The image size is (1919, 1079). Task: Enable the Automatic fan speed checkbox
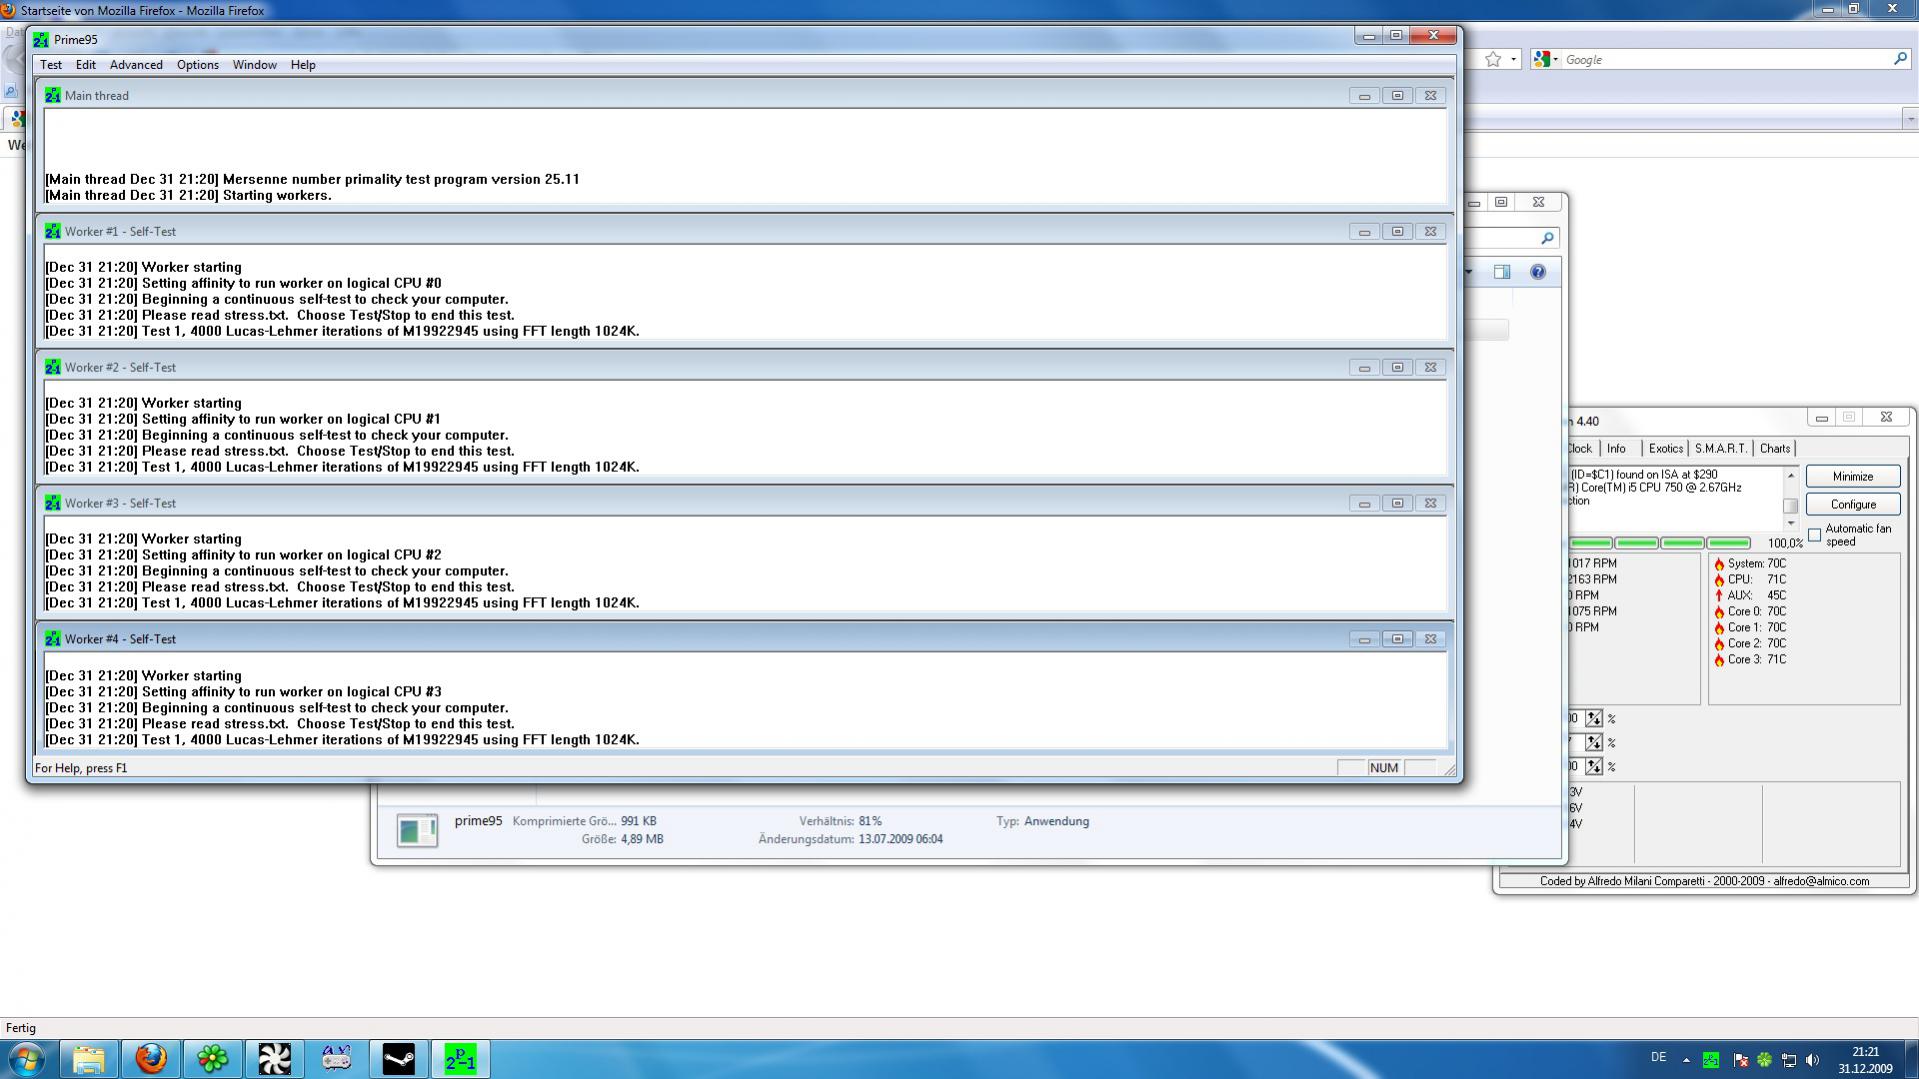coord(1814,535)
